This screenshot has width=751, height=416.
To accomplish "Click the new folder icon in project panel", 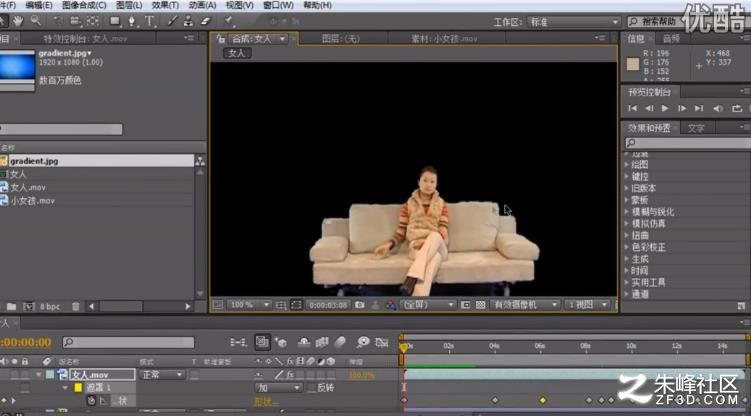I will pyautogui.click(x=11, y=306).
